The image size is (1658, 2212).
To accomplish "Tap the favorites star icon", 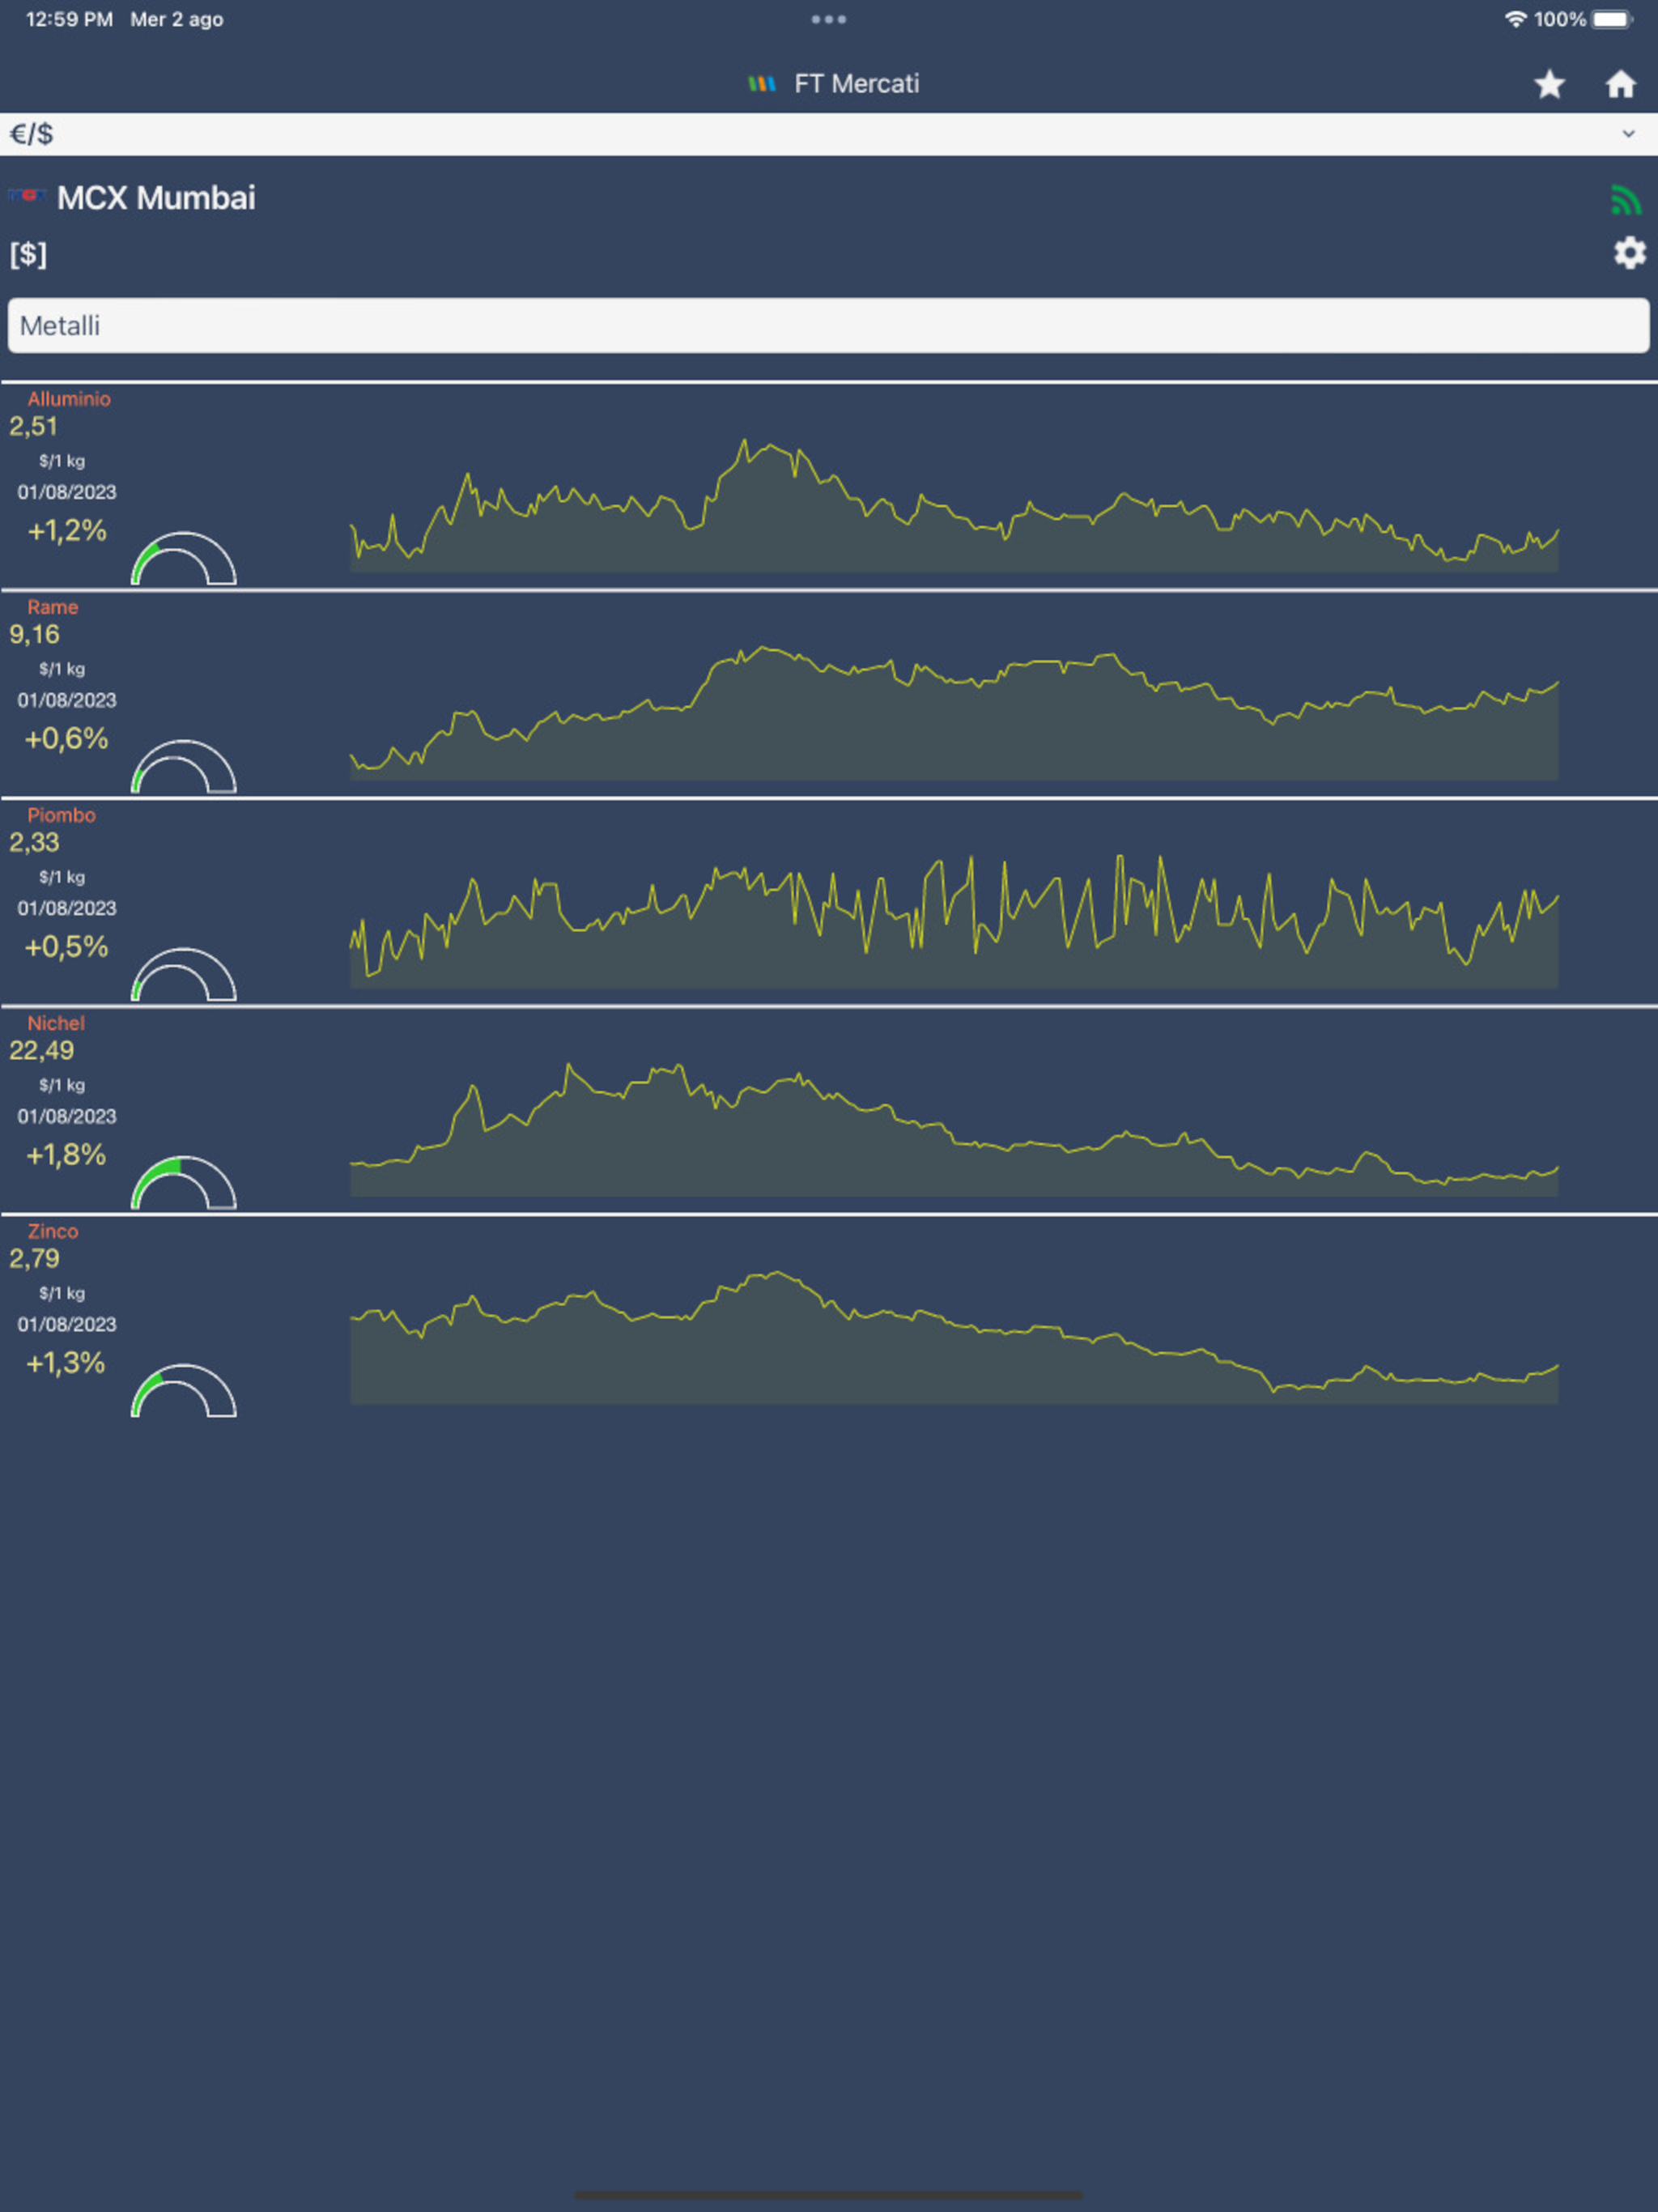I will 1549,84.
